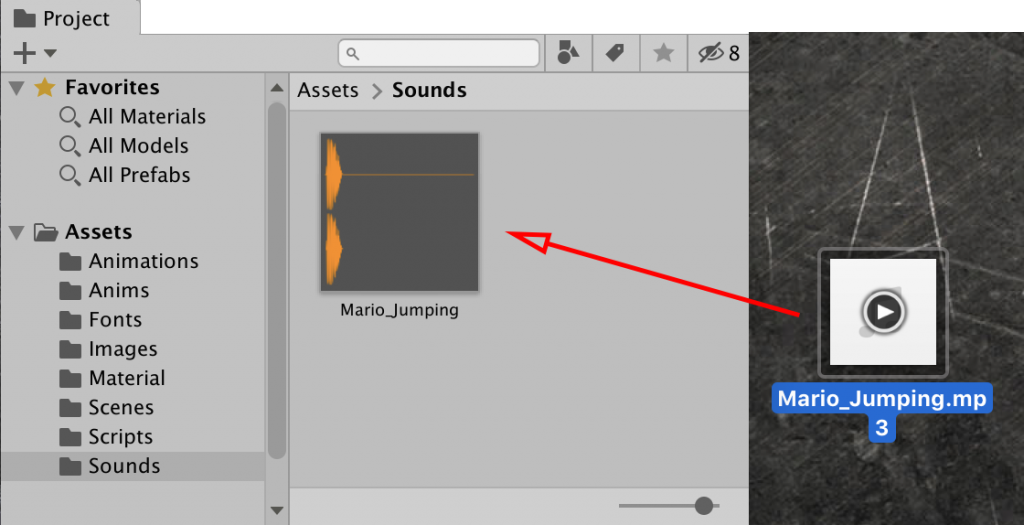
Task: Adjust the thumbnail size slider
Action: tap(704, 505)
